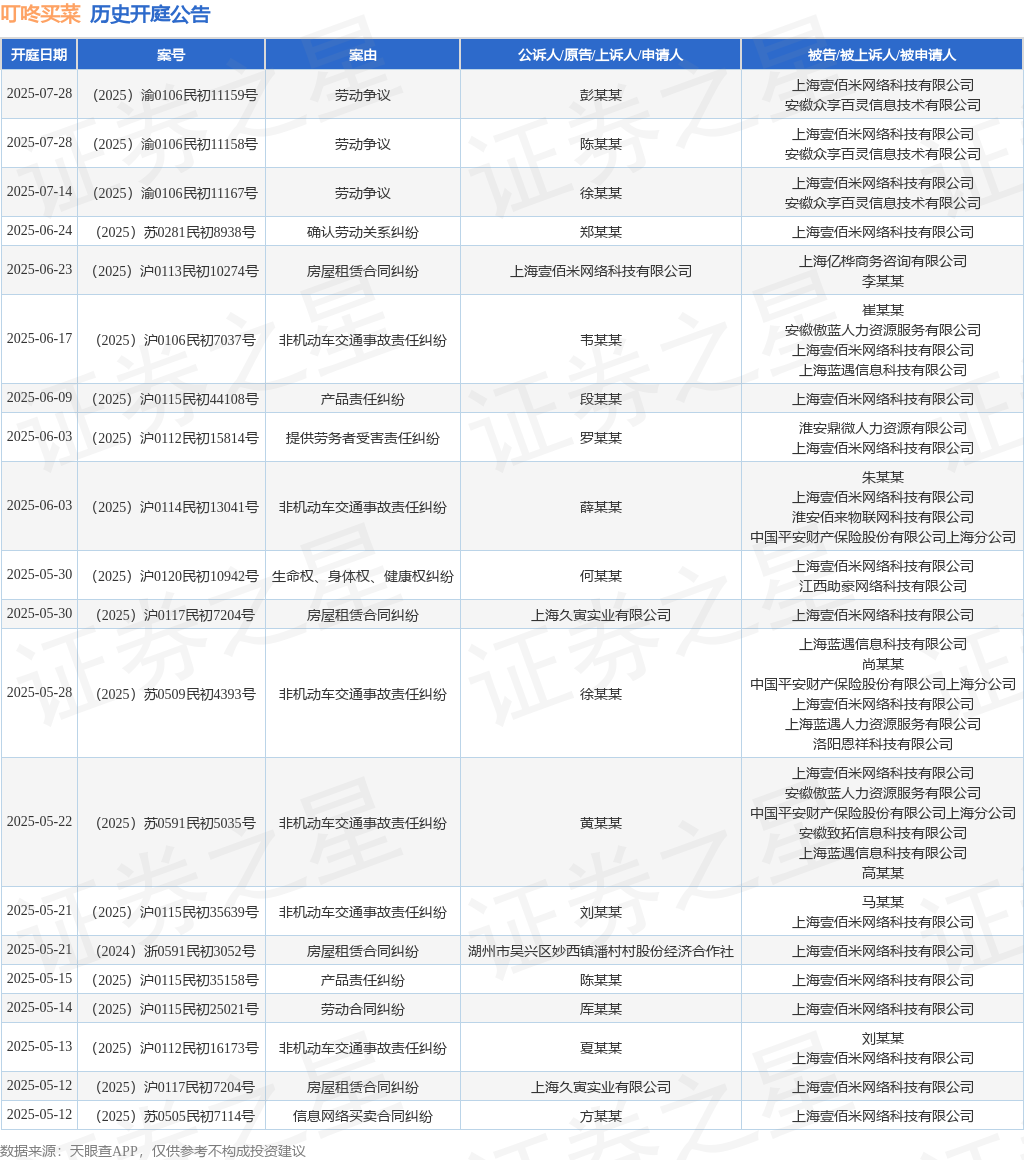Select defendant 上海蓝遇人力资源服务有限公司

(883, 724)
